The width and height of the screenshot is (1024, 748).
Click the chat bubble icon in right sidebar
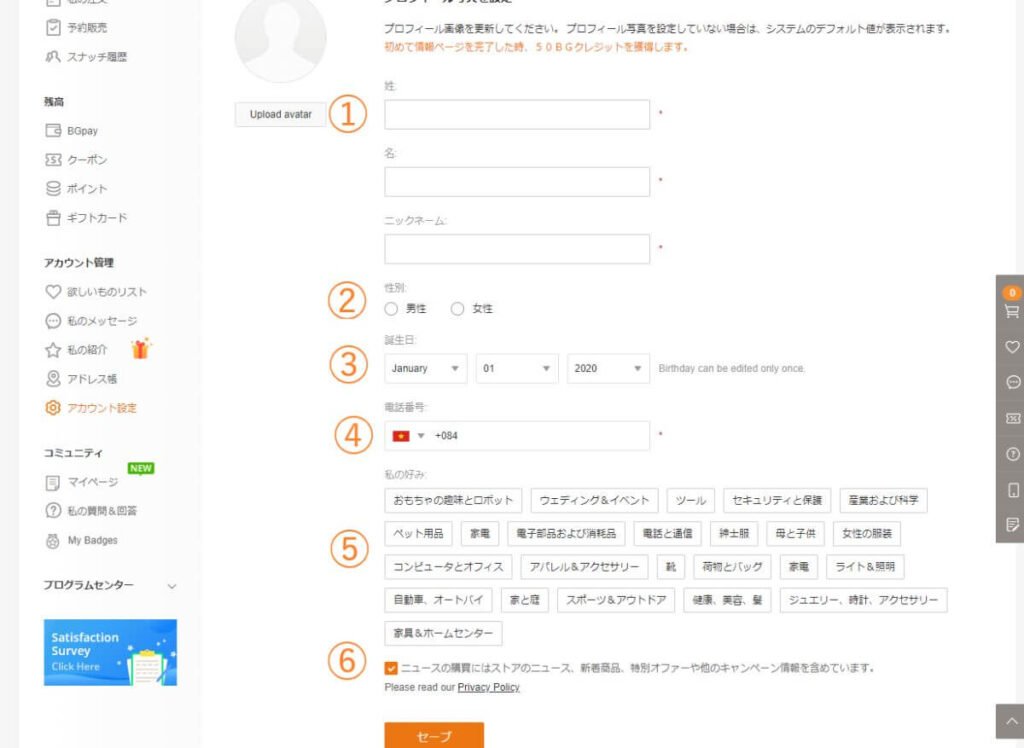pos(1012,383)
